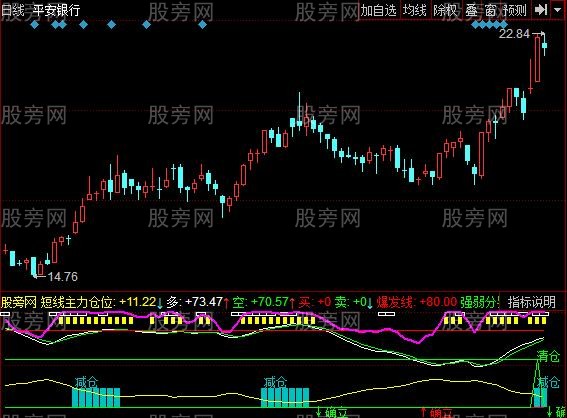The image size is (567, 418).
Task: Jump to latest data with arrow-to-end icon
Action: pyautogui.click(x=541, y=10)
